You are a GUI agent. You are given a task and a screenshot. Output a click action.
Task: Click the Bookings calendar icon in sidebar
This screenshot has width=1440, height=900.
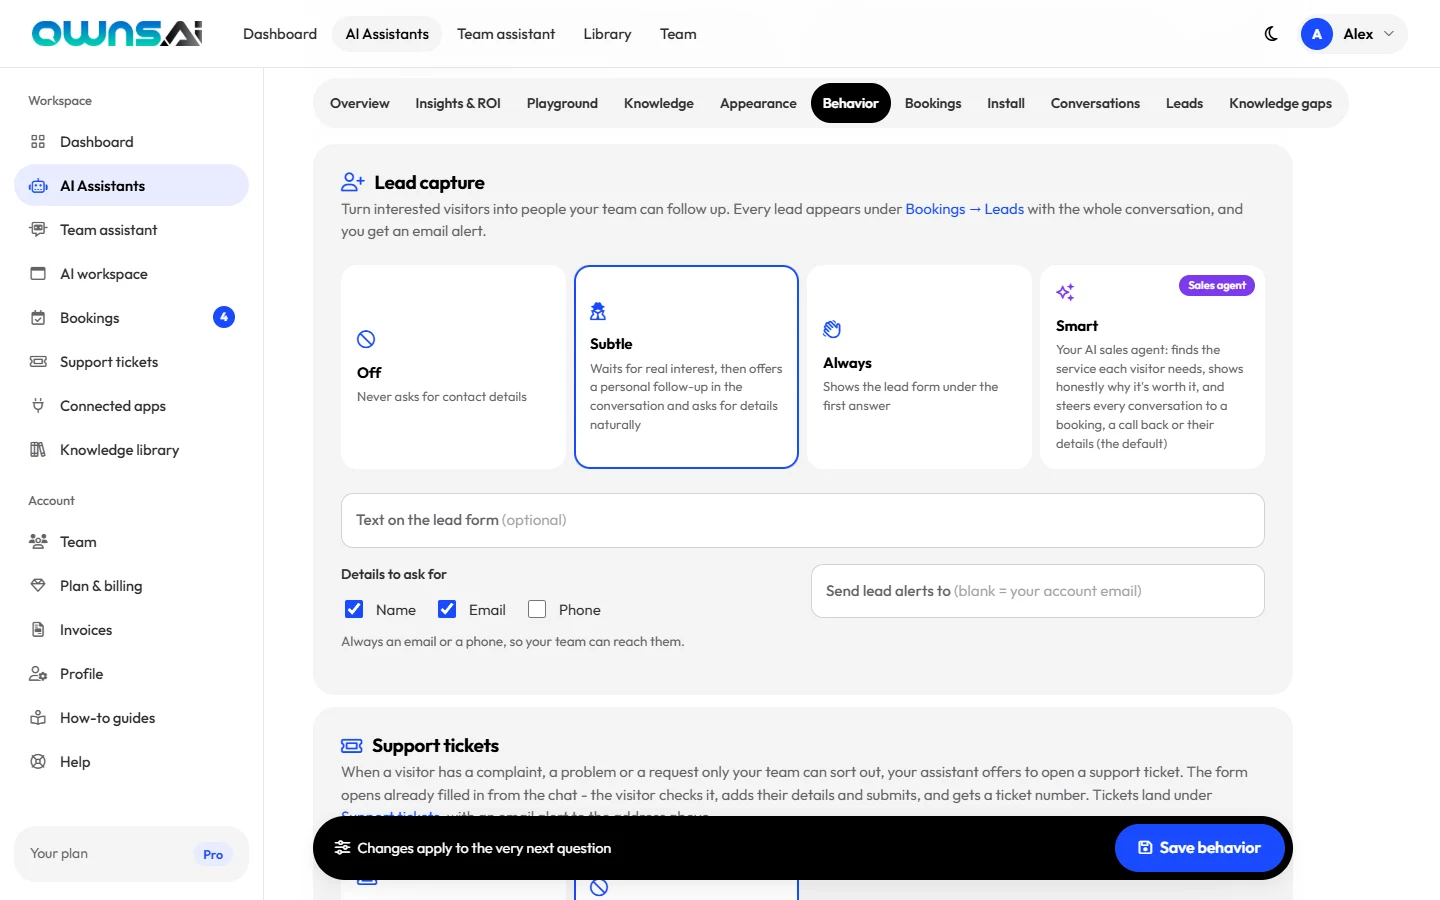(38, 318)
